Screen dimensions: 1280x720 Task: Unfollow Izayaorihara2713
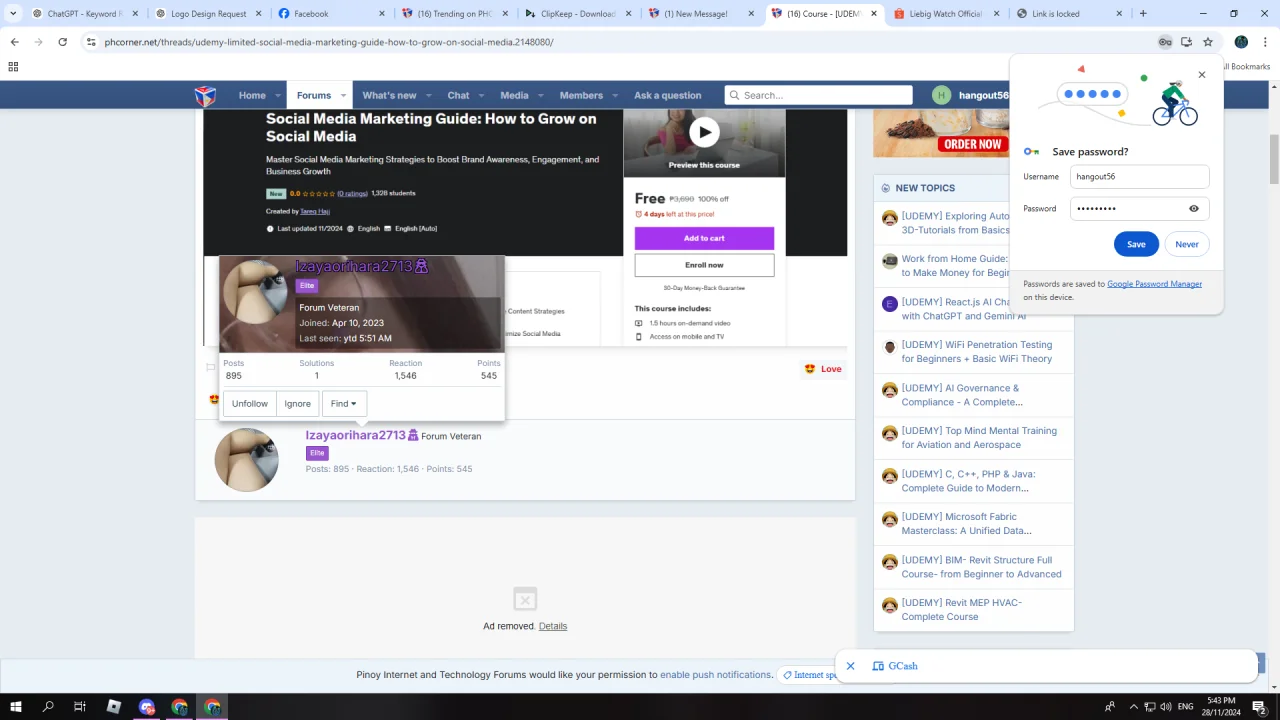250,404
